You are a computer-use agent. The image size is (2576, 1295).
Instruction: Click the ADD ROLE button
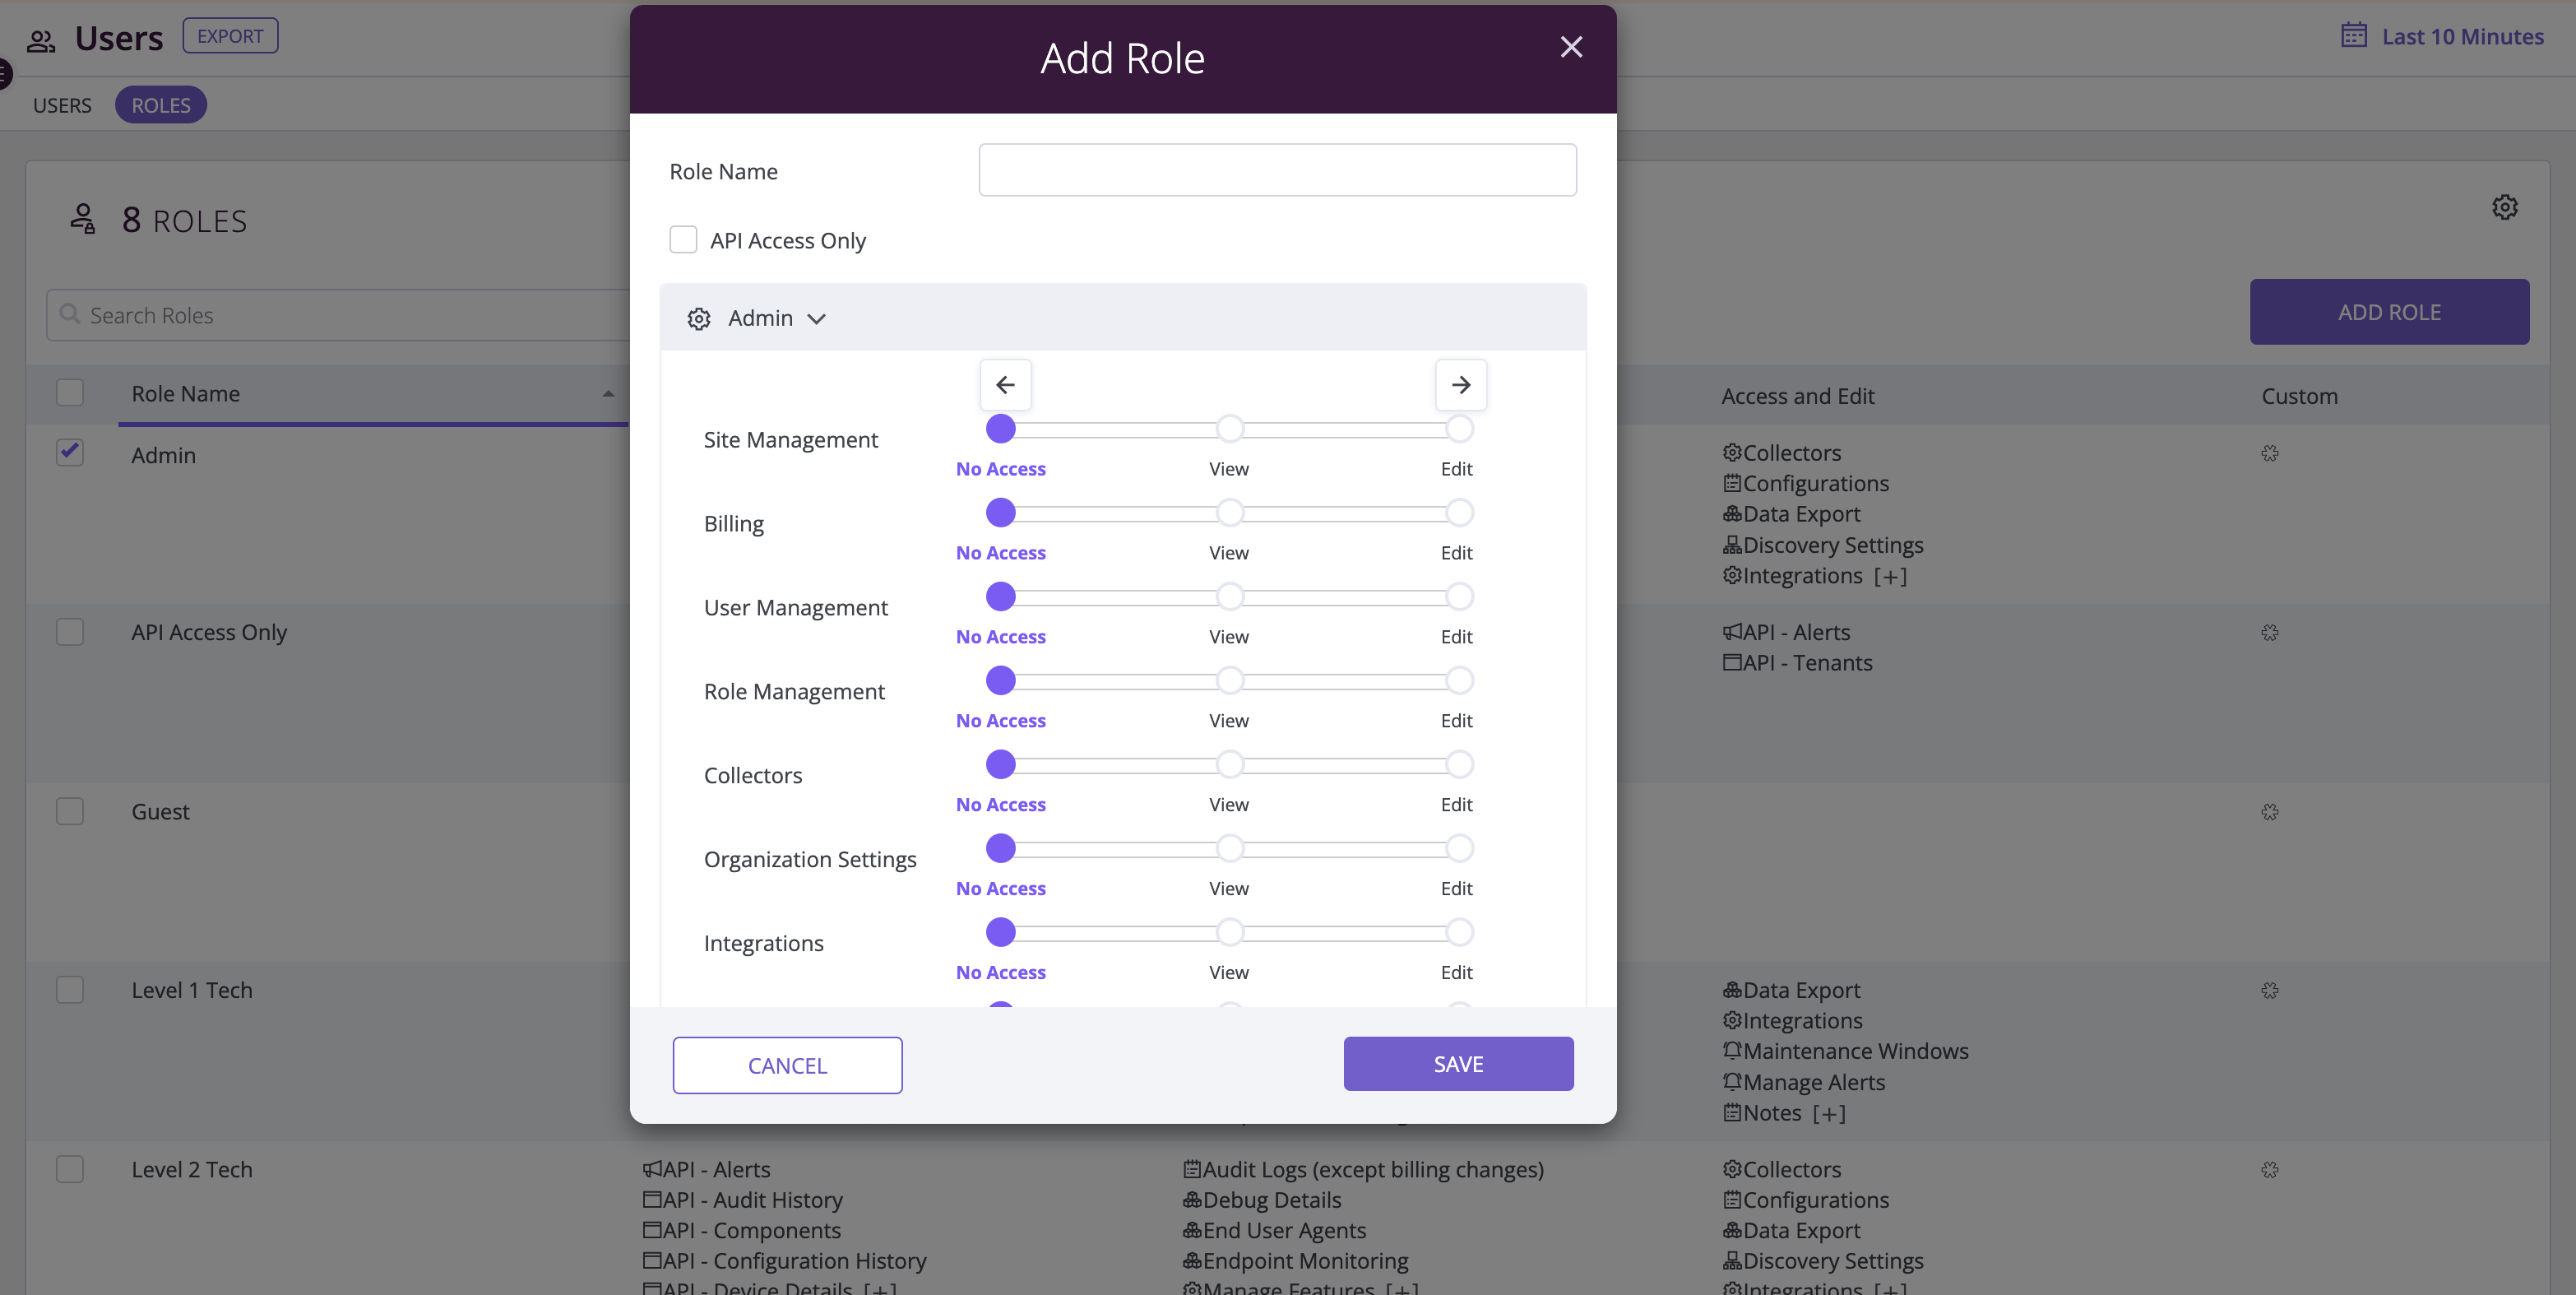pos(2389,312)
